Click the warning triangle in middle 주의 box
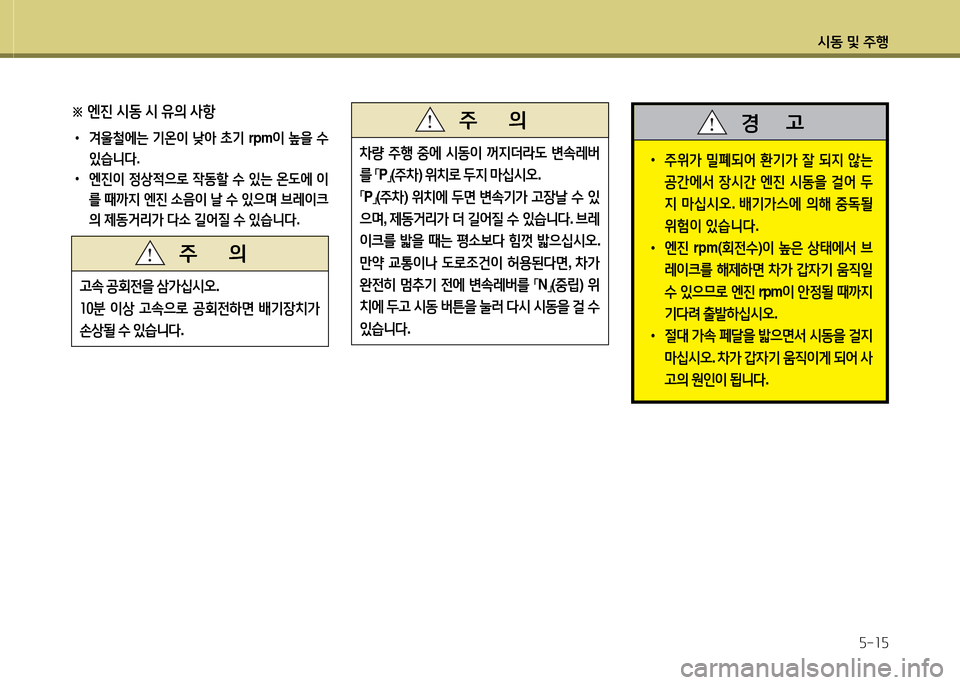Image resolution: width=960 pixels, height=685 pixels. click(430, 120)
